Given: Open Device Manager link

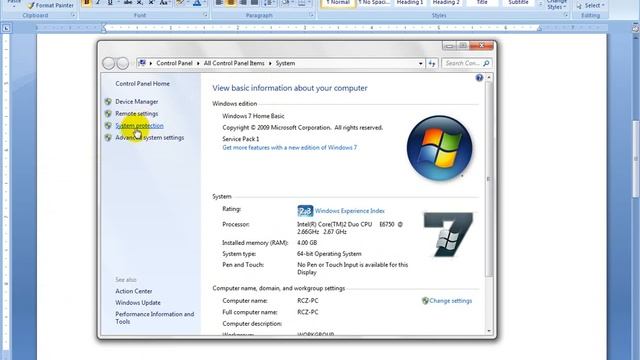Looking at the screenshot, I should pos(137,102).
